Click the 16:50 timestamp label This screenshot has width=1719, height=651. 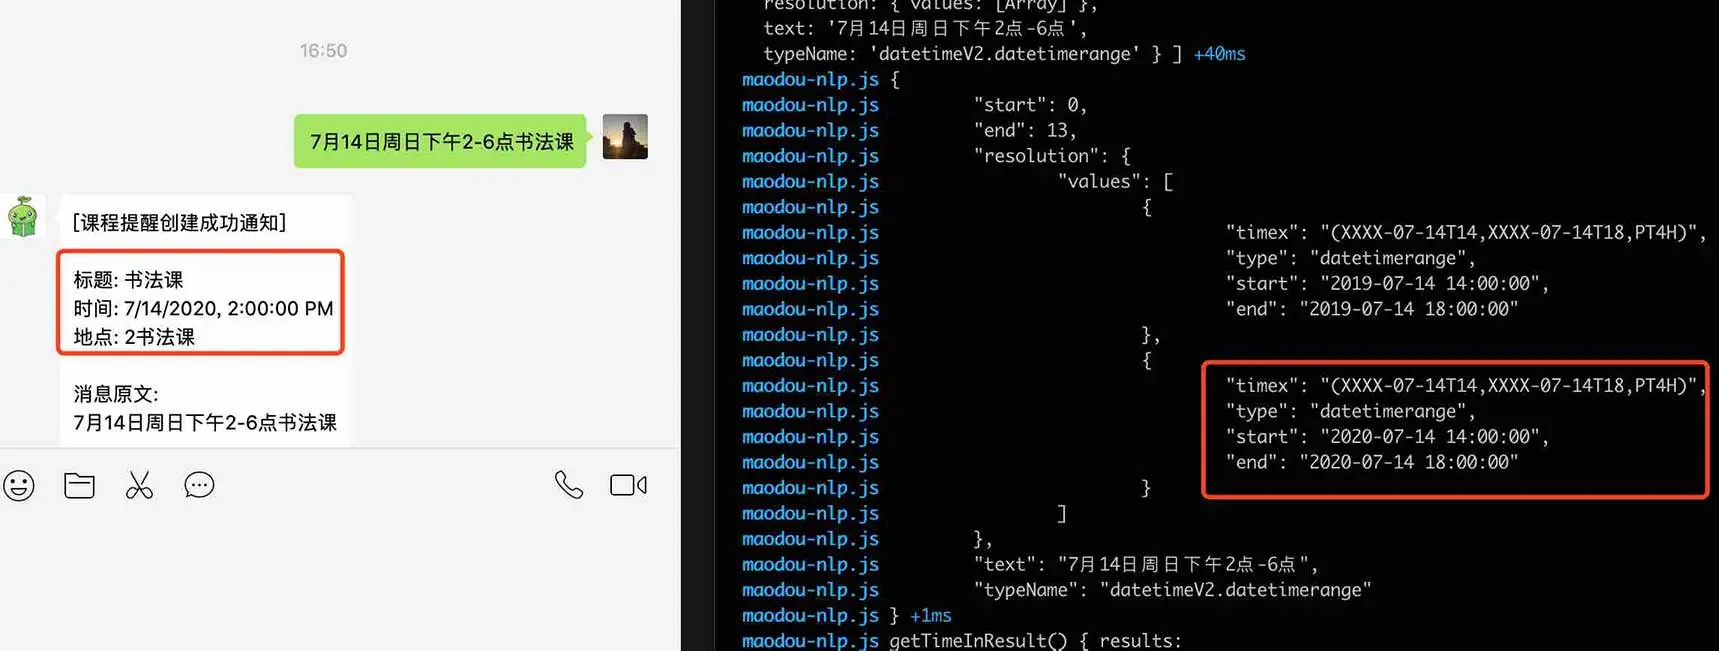pos(323,51)
